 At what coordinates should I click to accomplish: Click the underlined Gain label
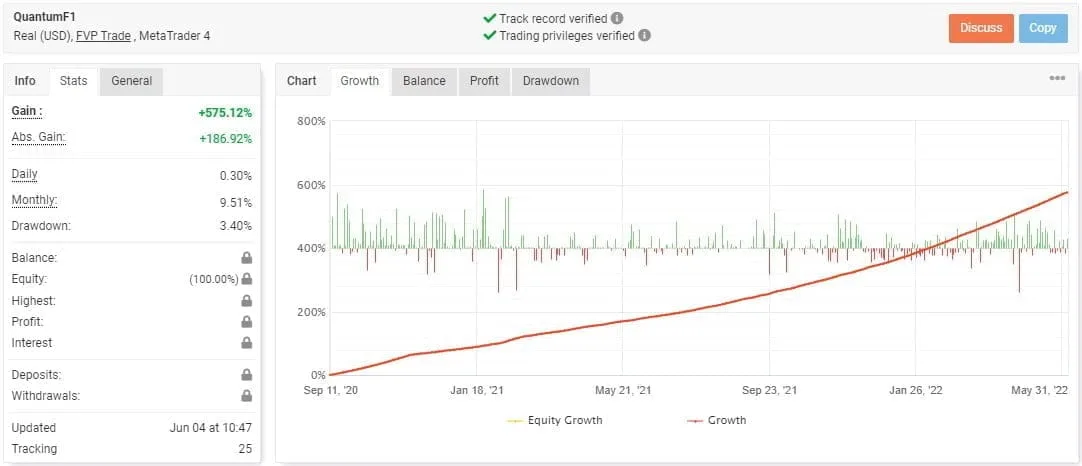pyautogui.click(x=26, y=111)
